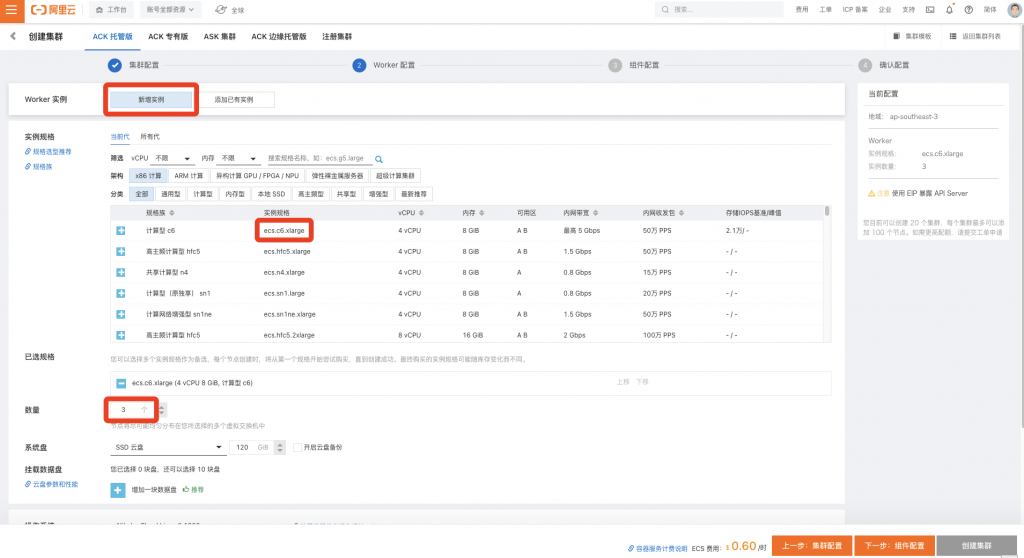The width and height of the screenshot is (1024, 558).
Task: Adjust the system disk size stepper
Action: click(x=280, y=448)
